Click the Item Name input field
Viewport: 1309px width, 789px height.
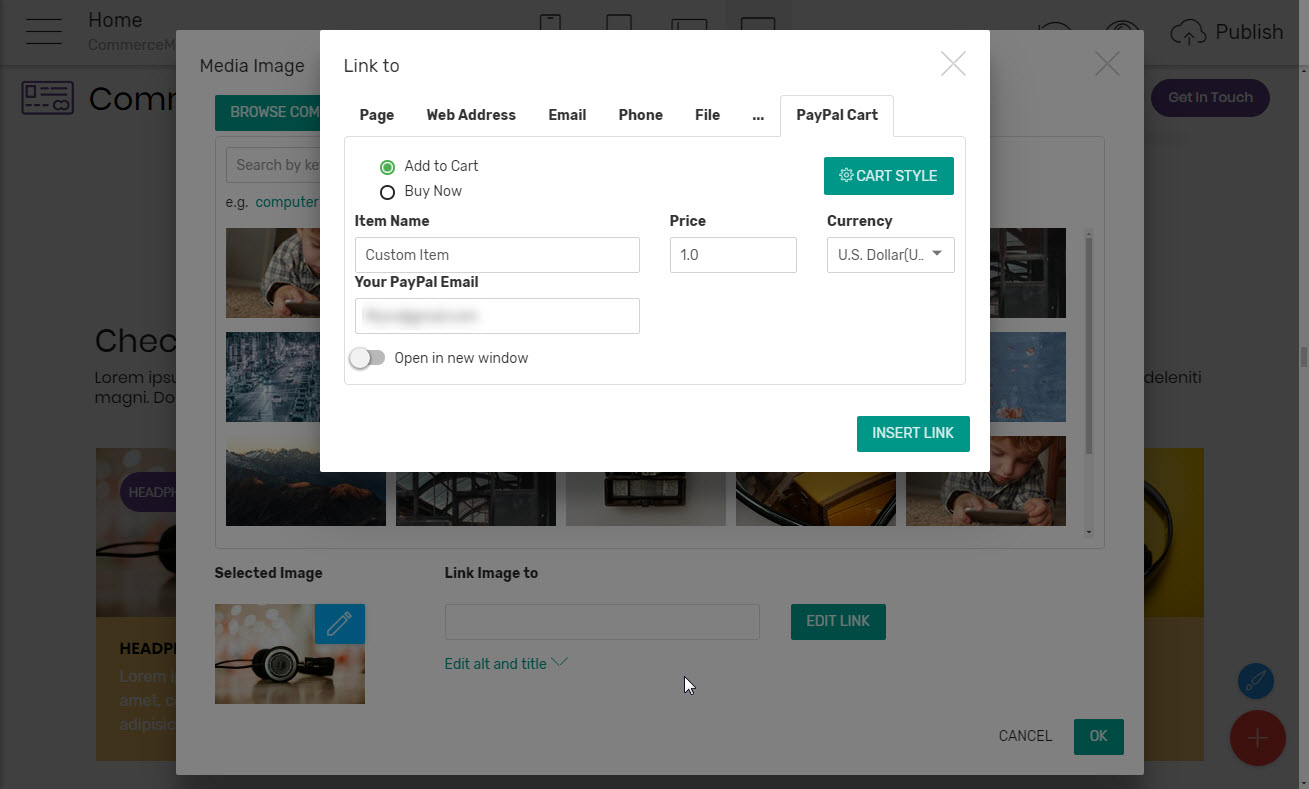497,255
